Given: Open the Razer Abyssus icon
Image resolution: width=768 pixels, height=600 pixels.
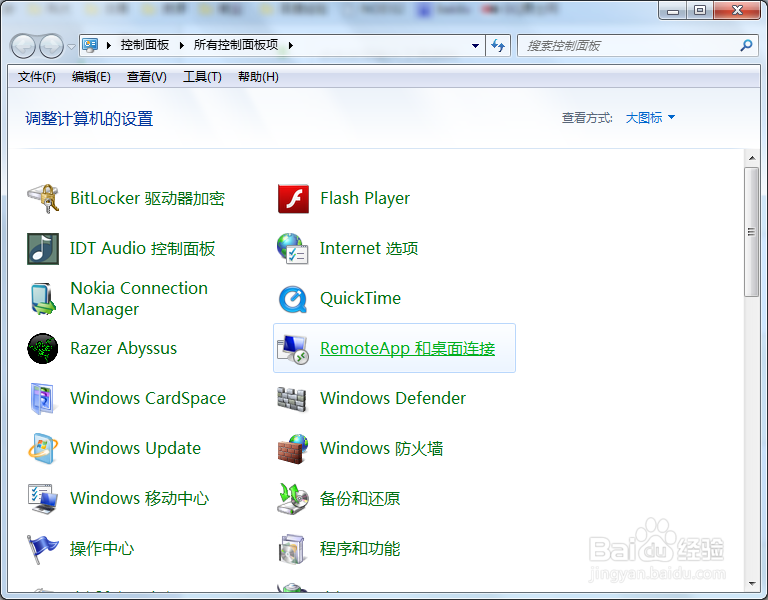Looking at the screenshot, I should pyautogui.click(x=43, y=349).
